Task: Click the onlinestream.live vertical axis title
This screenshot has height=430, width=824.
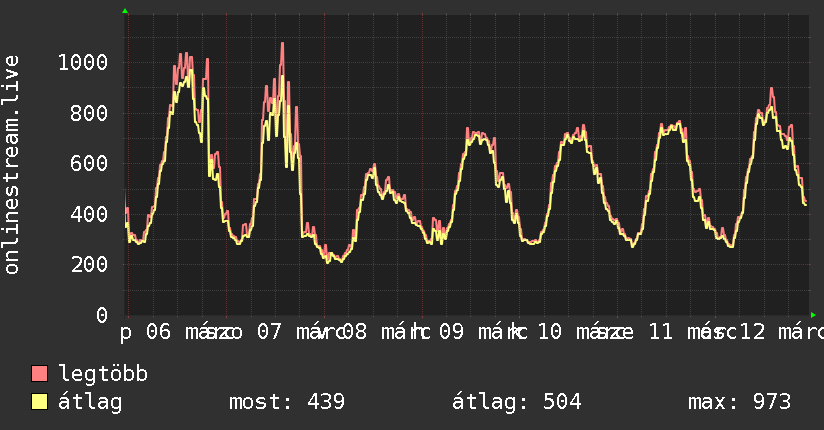Action: [11, 165]
